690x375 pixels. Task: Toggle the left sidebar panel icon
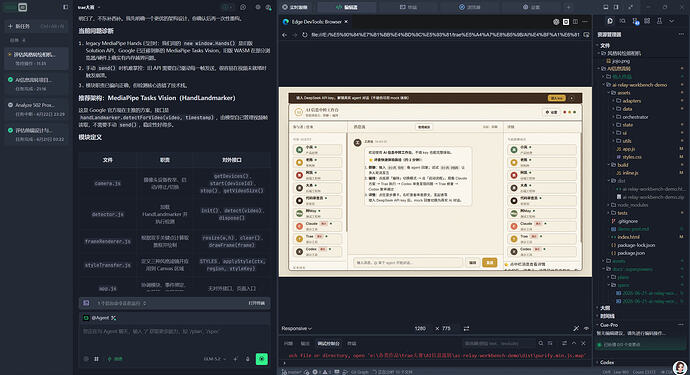tap(66, 7)
